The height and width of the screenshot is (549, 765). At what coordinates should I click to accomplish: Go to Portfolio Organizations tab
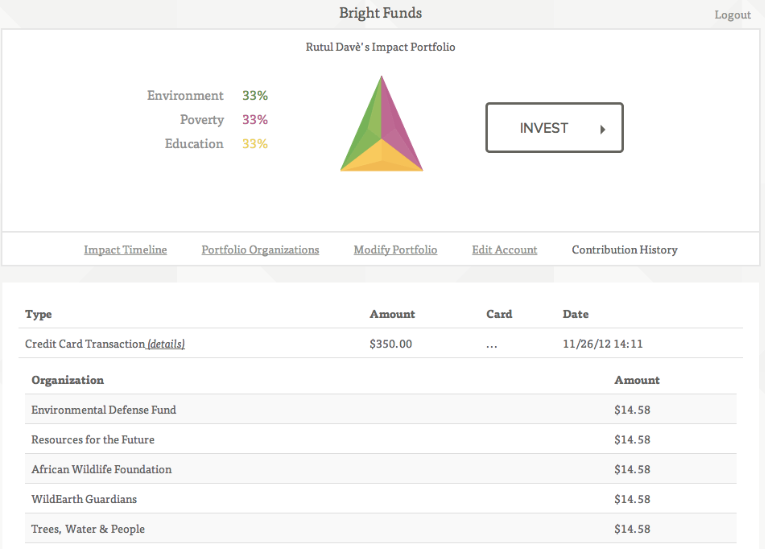[260, 250]
